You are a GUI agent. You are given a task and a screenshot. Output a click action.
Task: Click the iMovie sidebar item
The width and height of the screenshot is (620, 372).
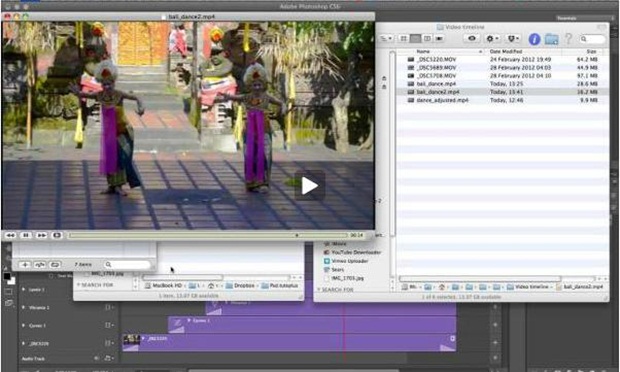[335, 244]
